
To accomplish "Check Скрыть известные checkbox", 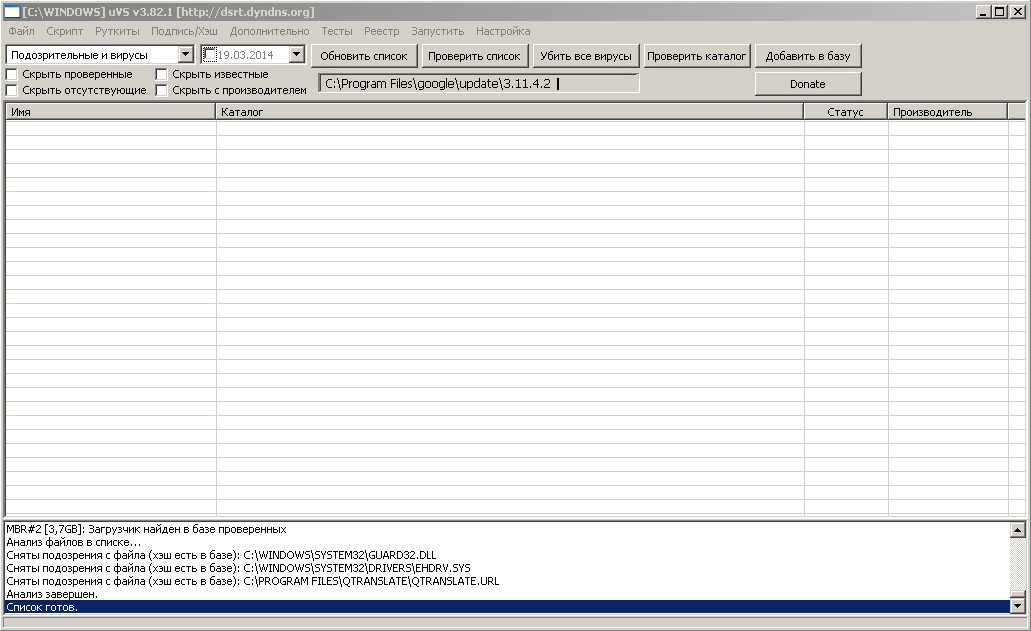I will click(x=161, y=74).
